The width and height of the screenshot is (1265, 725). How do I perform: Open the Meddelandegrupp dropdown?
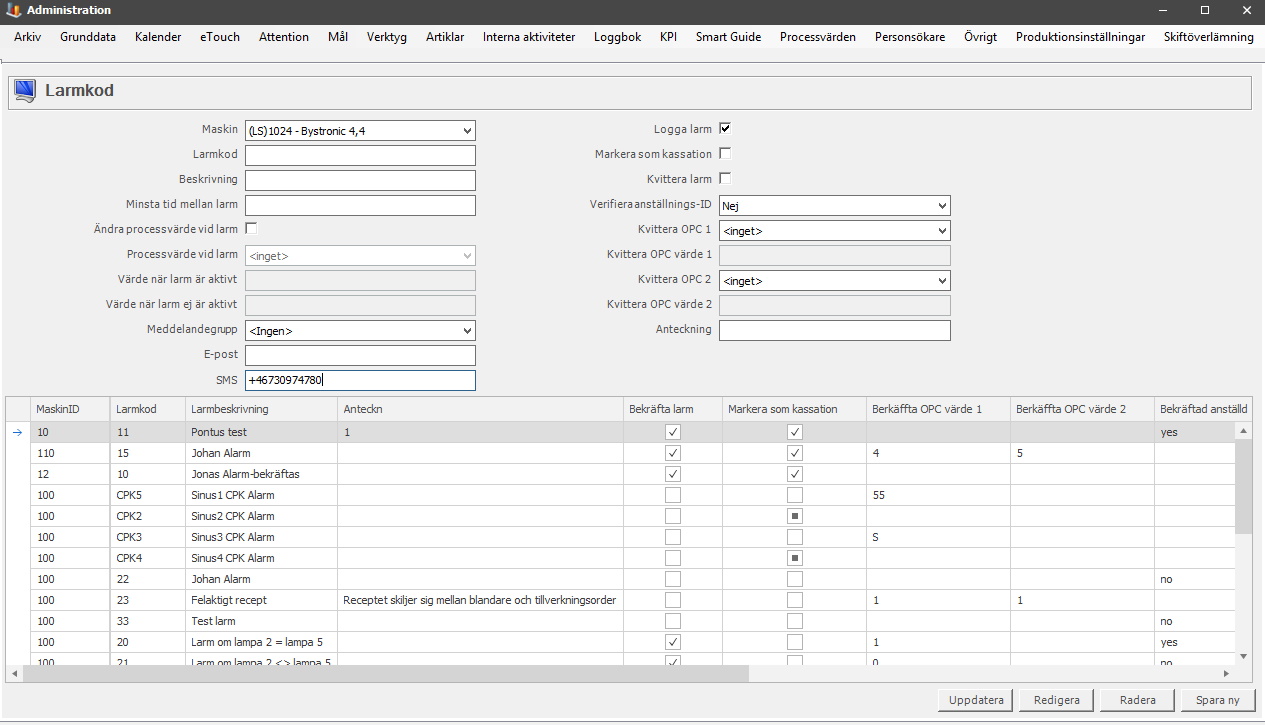pos(468,330)
